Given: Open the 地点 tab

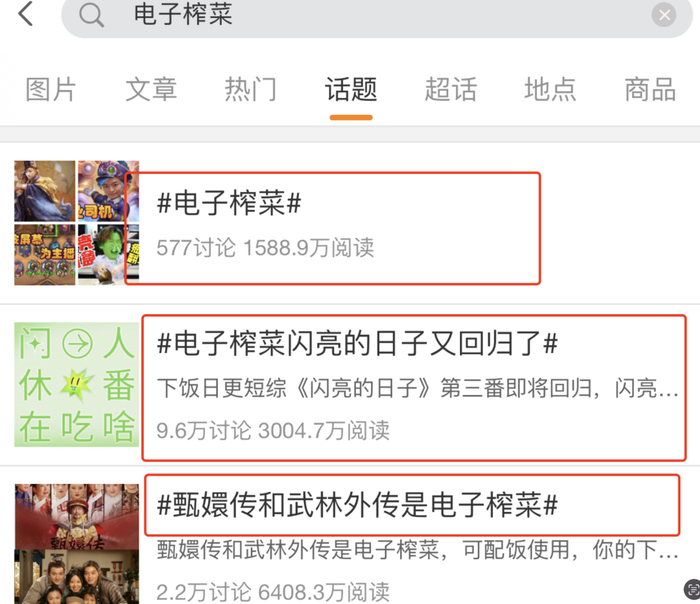Looking at the screenshot, I should point(550,90).
